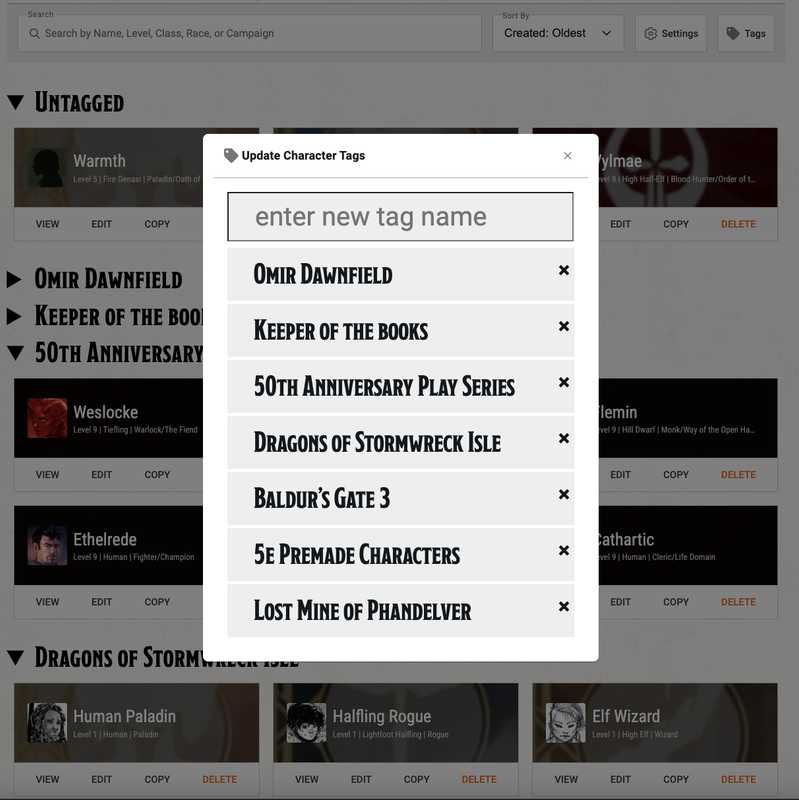Copy the Halfling Rogue character
The width and height of the screenshot is (799, 800).
[x=416, y=780]
